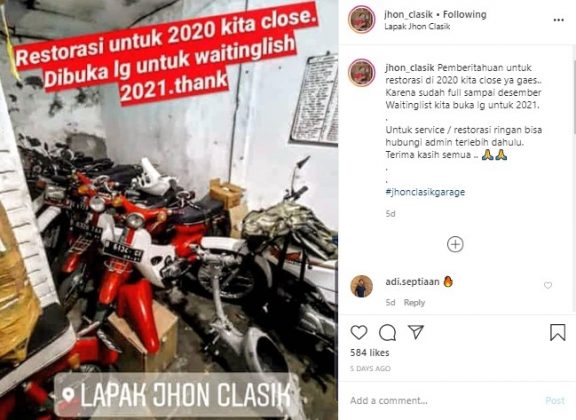Reply to adi.septiaan's comment
This screenshot has height=420, width=576.
414,302
